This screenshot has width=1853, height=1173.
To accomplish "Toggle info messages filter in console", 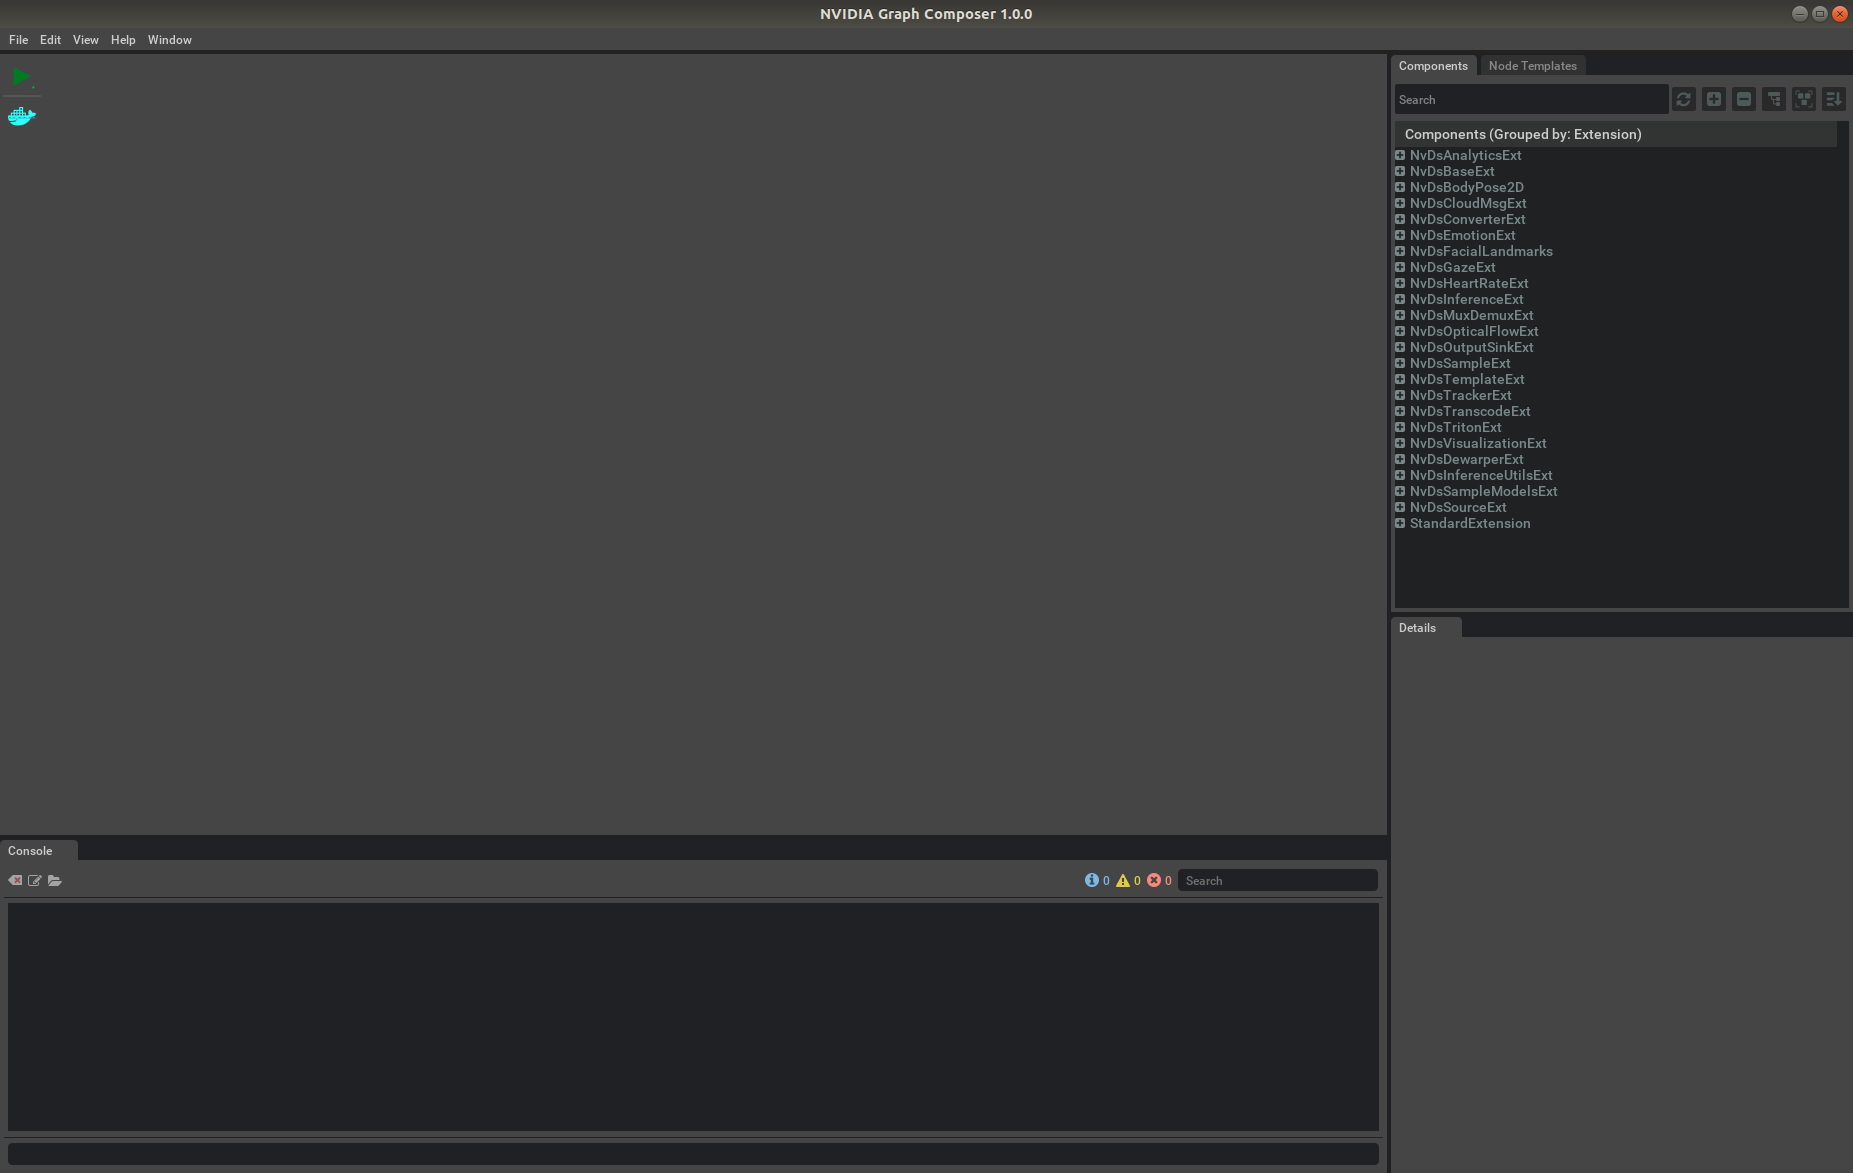I will point(1092,880).
